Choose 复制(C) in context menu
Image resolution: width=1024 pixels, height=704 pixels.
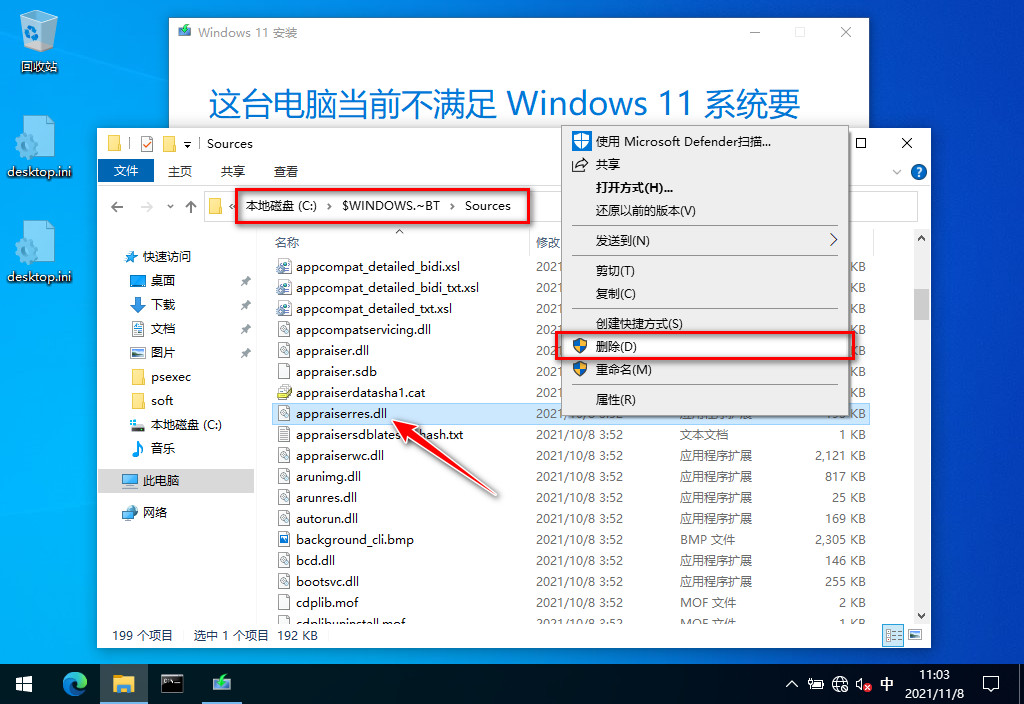(x=705, y=294)
